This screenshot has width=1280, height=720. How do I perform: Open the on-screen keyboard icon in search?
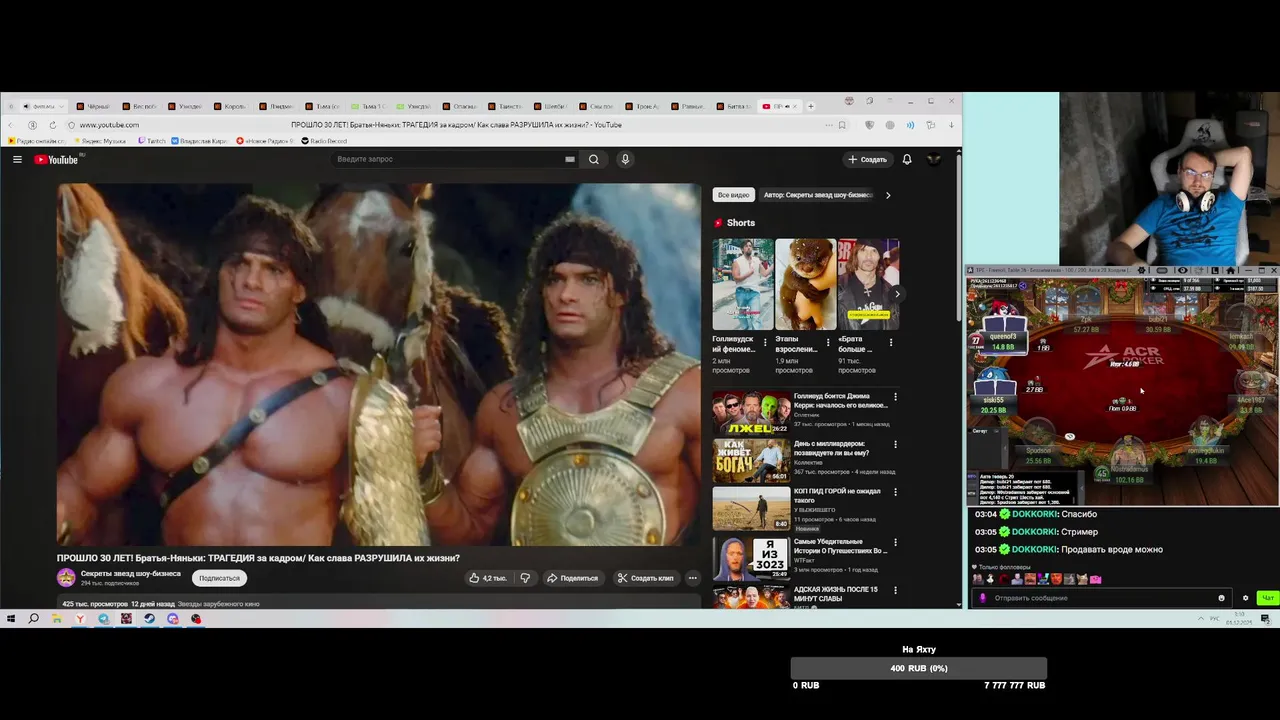coord(570,159)
